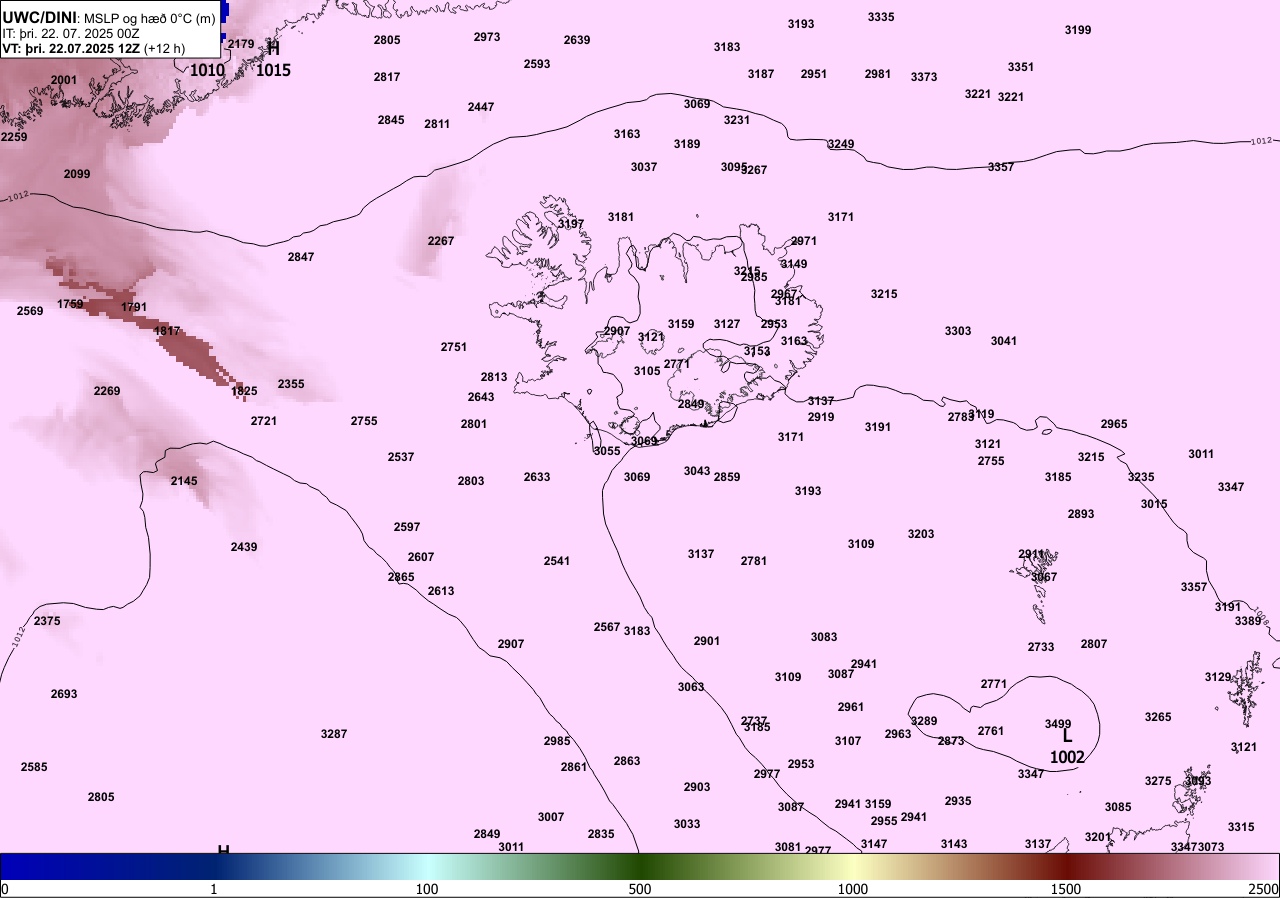This screenshot has height=898, width=1280.
Task: Select the L 1002 low pressure marker
Action: click(x=1067, y=746)
